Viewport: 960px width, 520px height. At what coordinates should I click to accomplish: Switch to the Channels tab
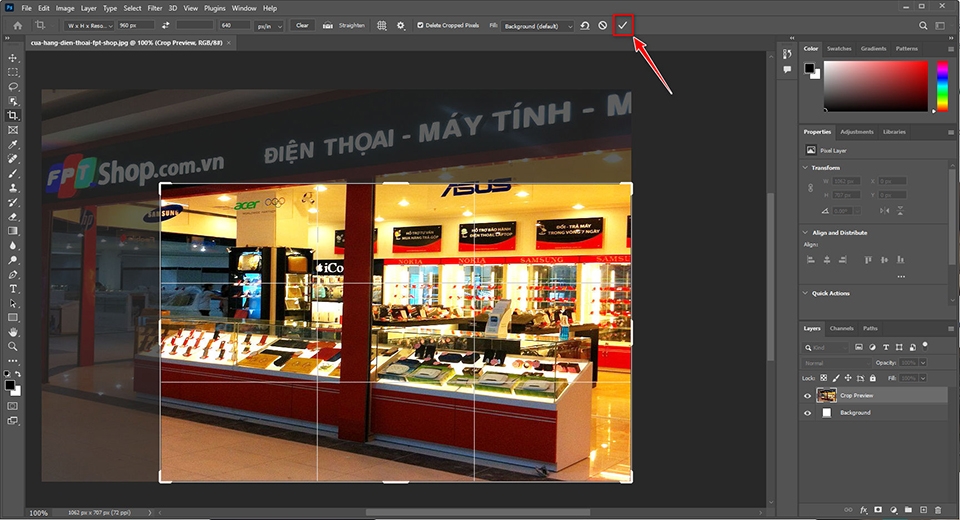[x=841, y=328]
